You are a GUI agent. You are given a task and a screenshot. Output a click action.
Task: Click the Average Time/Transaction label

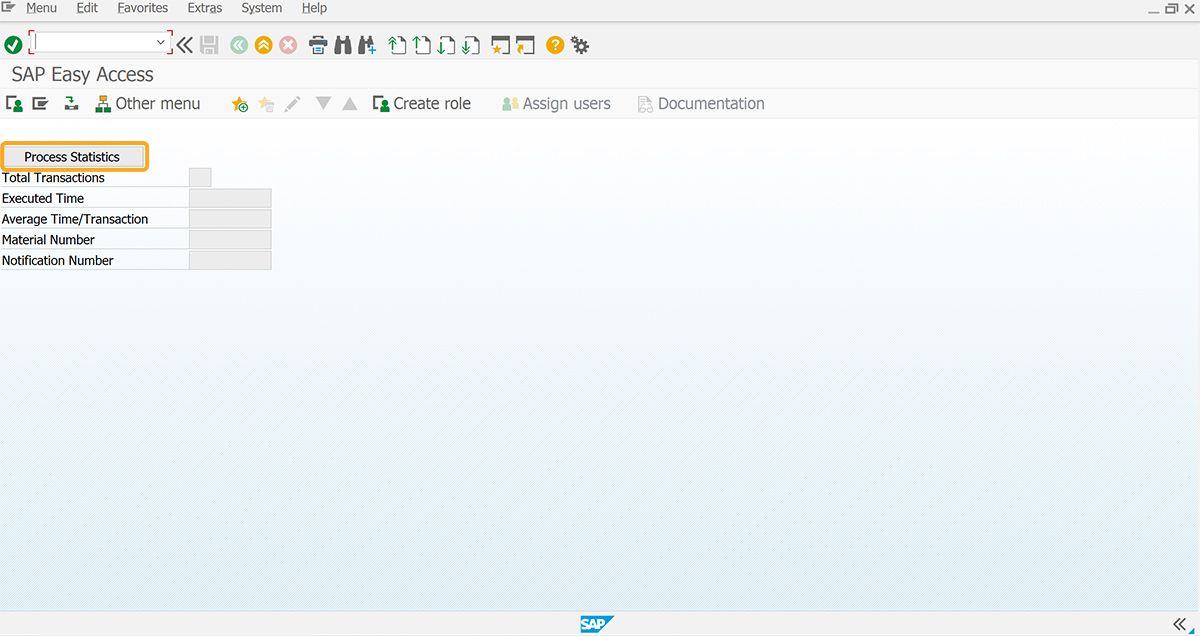point(75,219)
